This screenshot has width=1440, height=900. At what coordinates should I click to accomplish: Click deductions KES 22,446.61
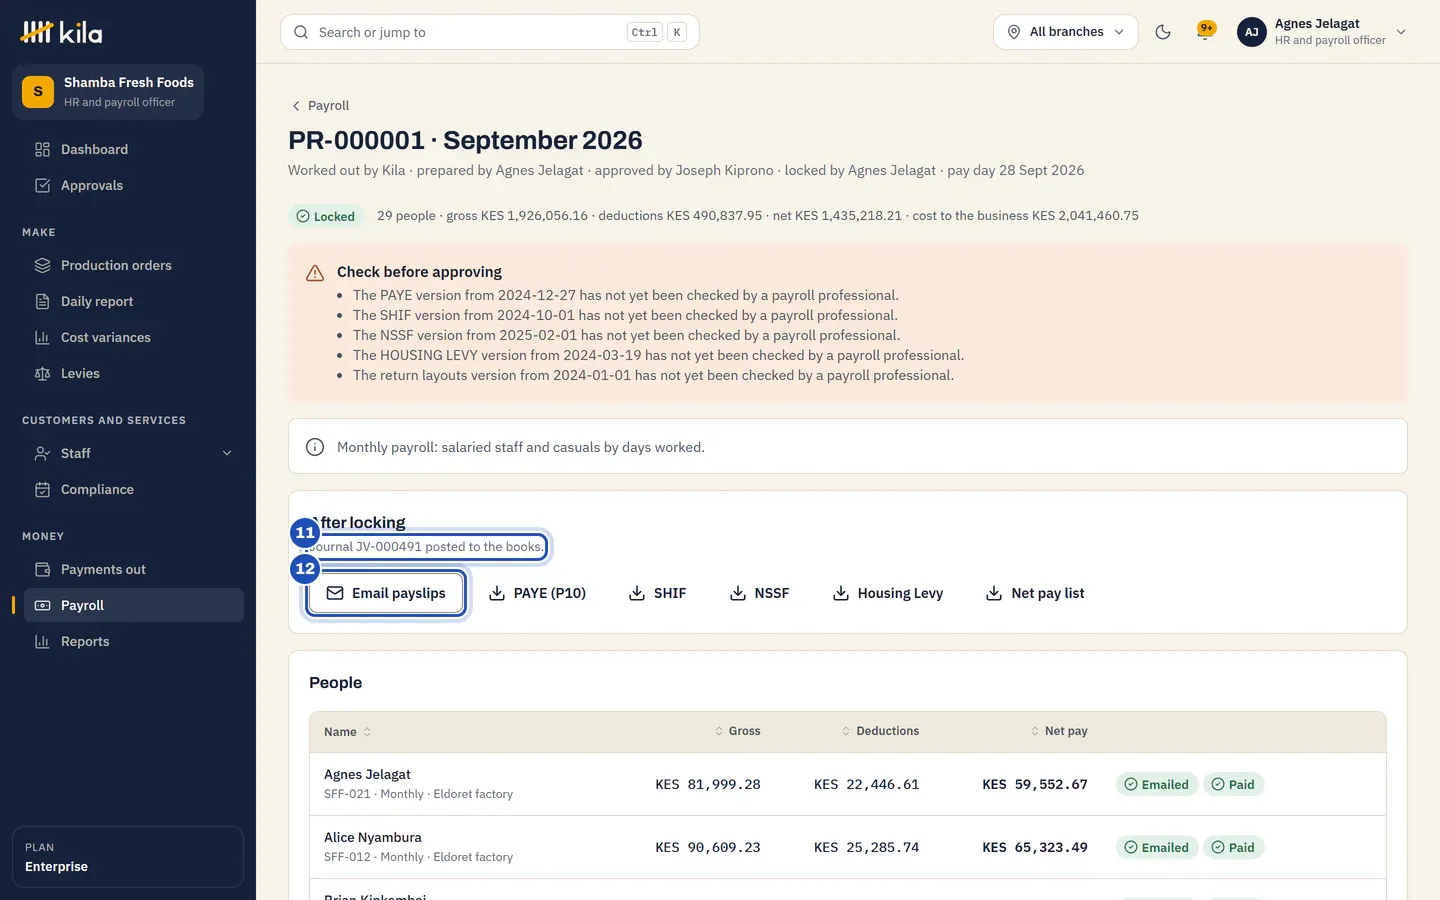tap(867, 784)
